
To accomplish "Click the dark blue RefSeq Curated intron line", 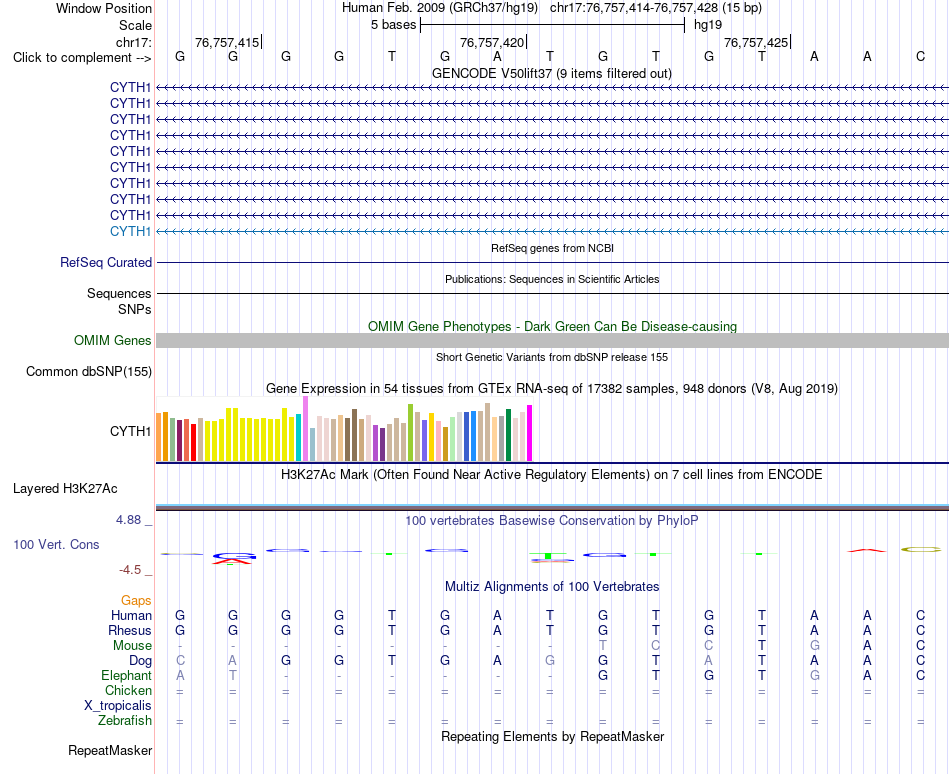I will (552, 262).
